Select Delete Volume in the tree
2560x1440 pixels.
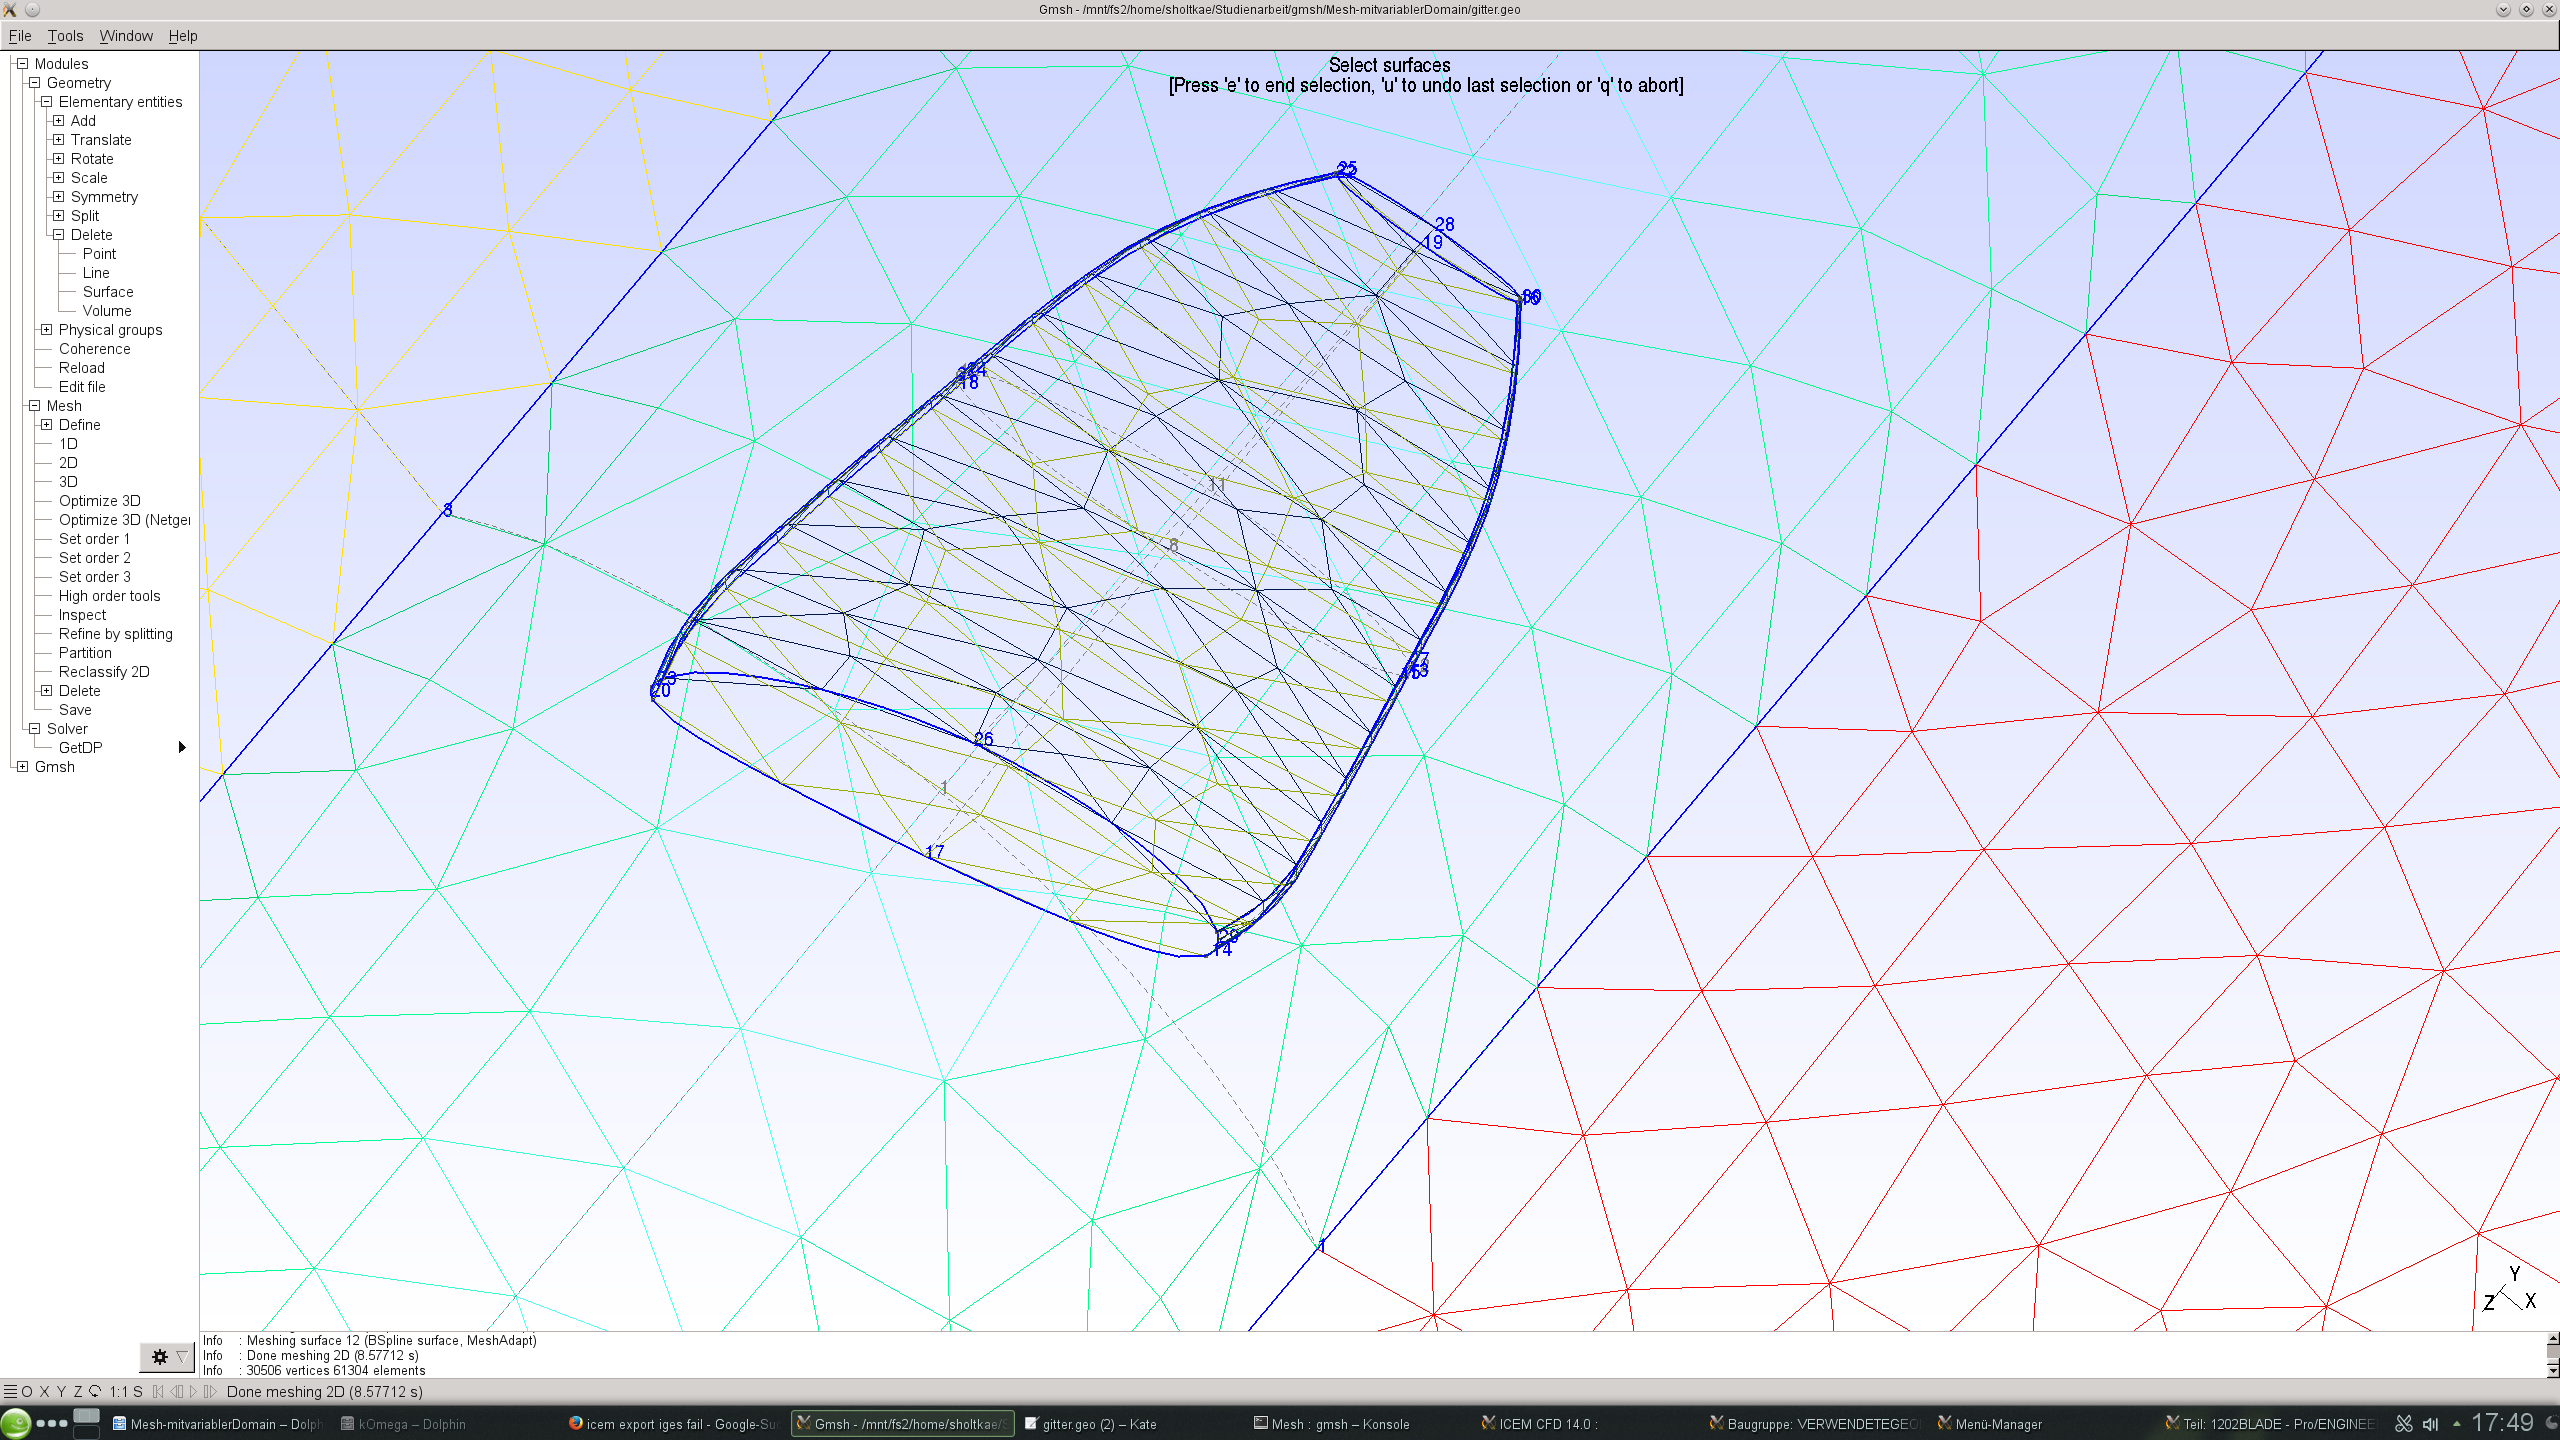point(107,311)
